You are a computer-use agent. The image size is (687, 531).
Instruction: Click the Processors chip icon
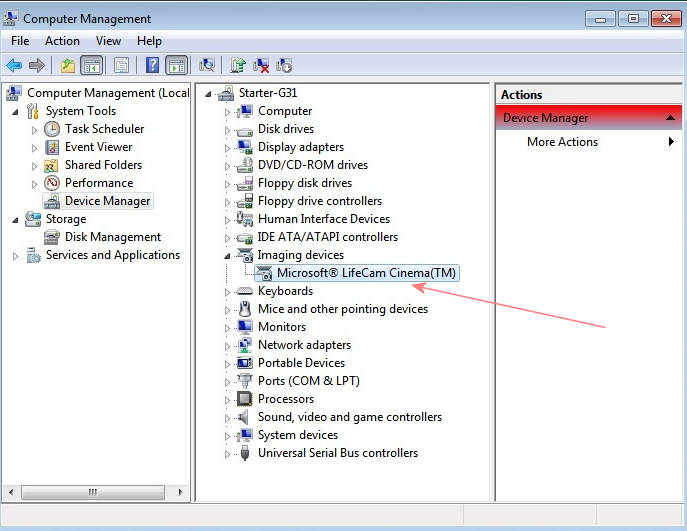click(244, 399)
